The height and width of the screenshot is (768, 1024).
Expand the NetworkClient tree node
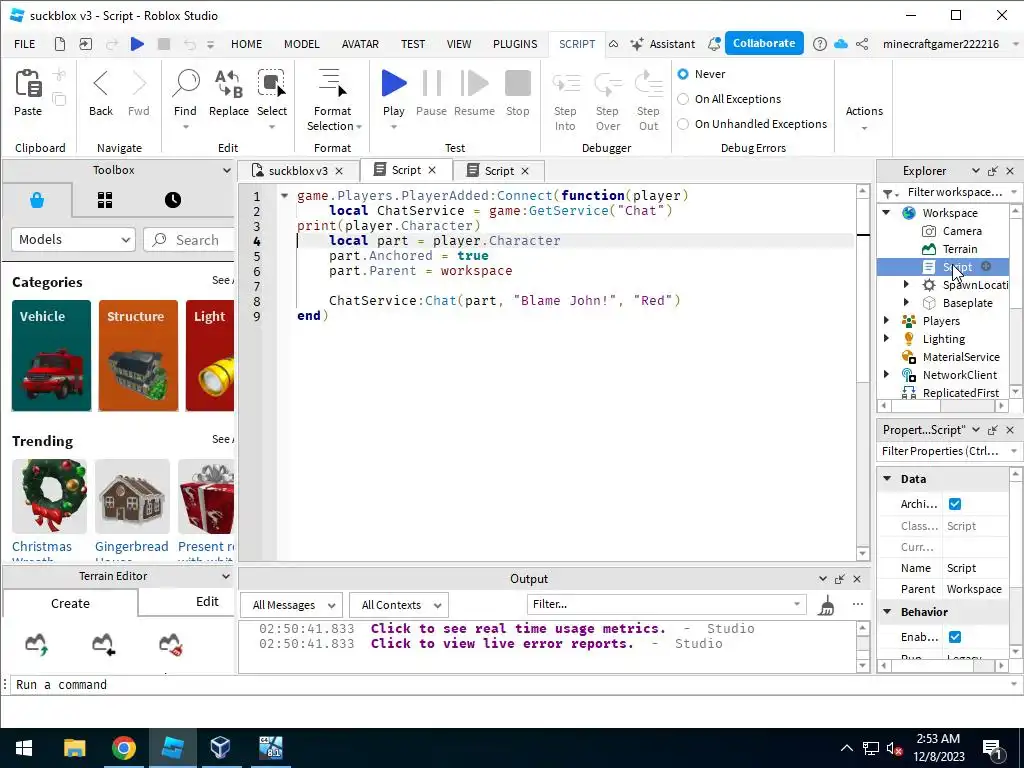pos(886,374)
